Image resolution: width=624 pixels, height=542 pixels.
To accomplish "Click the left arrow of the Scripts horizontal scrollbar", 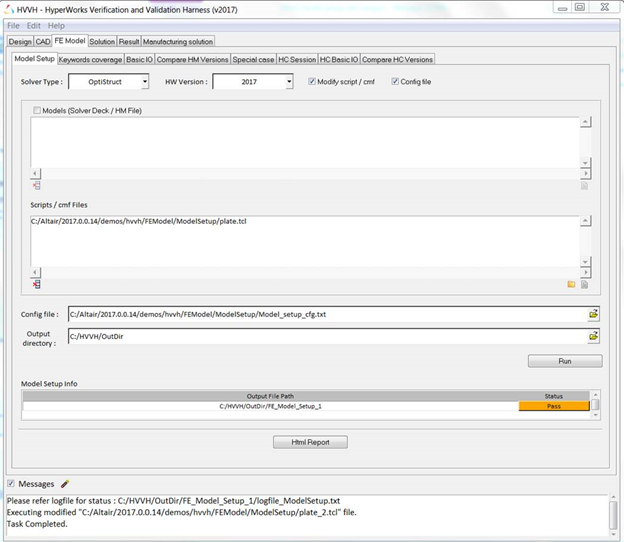I will 35,273.
